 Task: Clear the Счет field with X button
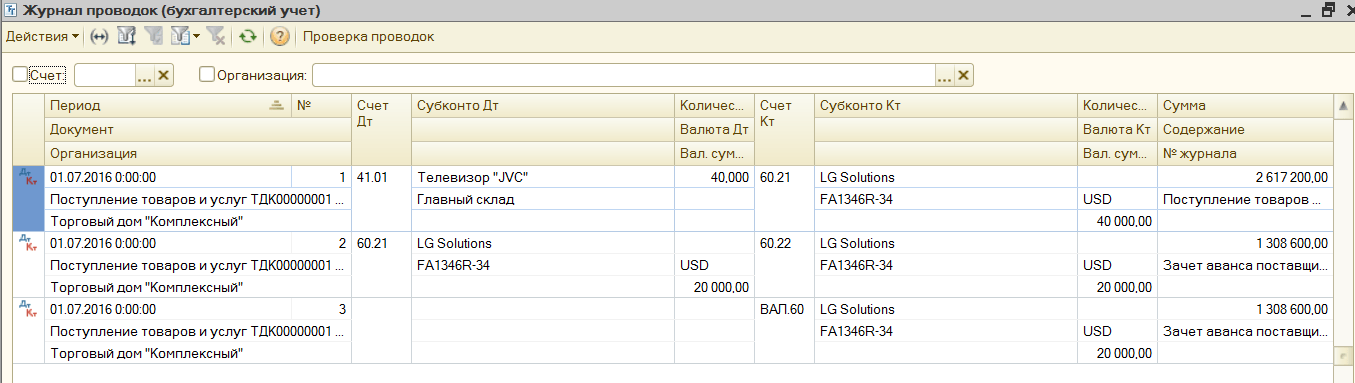pos(164,75)
